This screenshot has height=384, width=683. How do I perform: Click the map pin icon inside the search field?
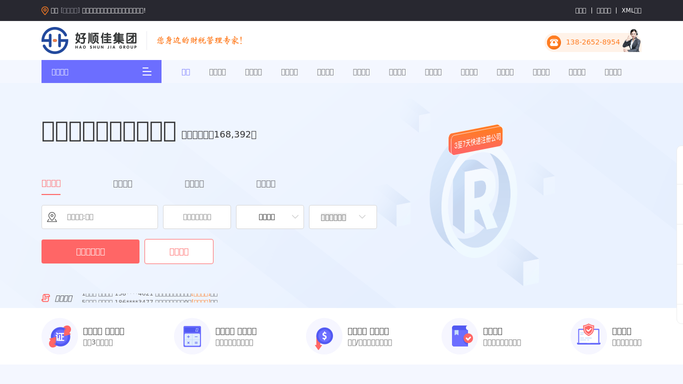pyautogui.click(x=52, y=217)
